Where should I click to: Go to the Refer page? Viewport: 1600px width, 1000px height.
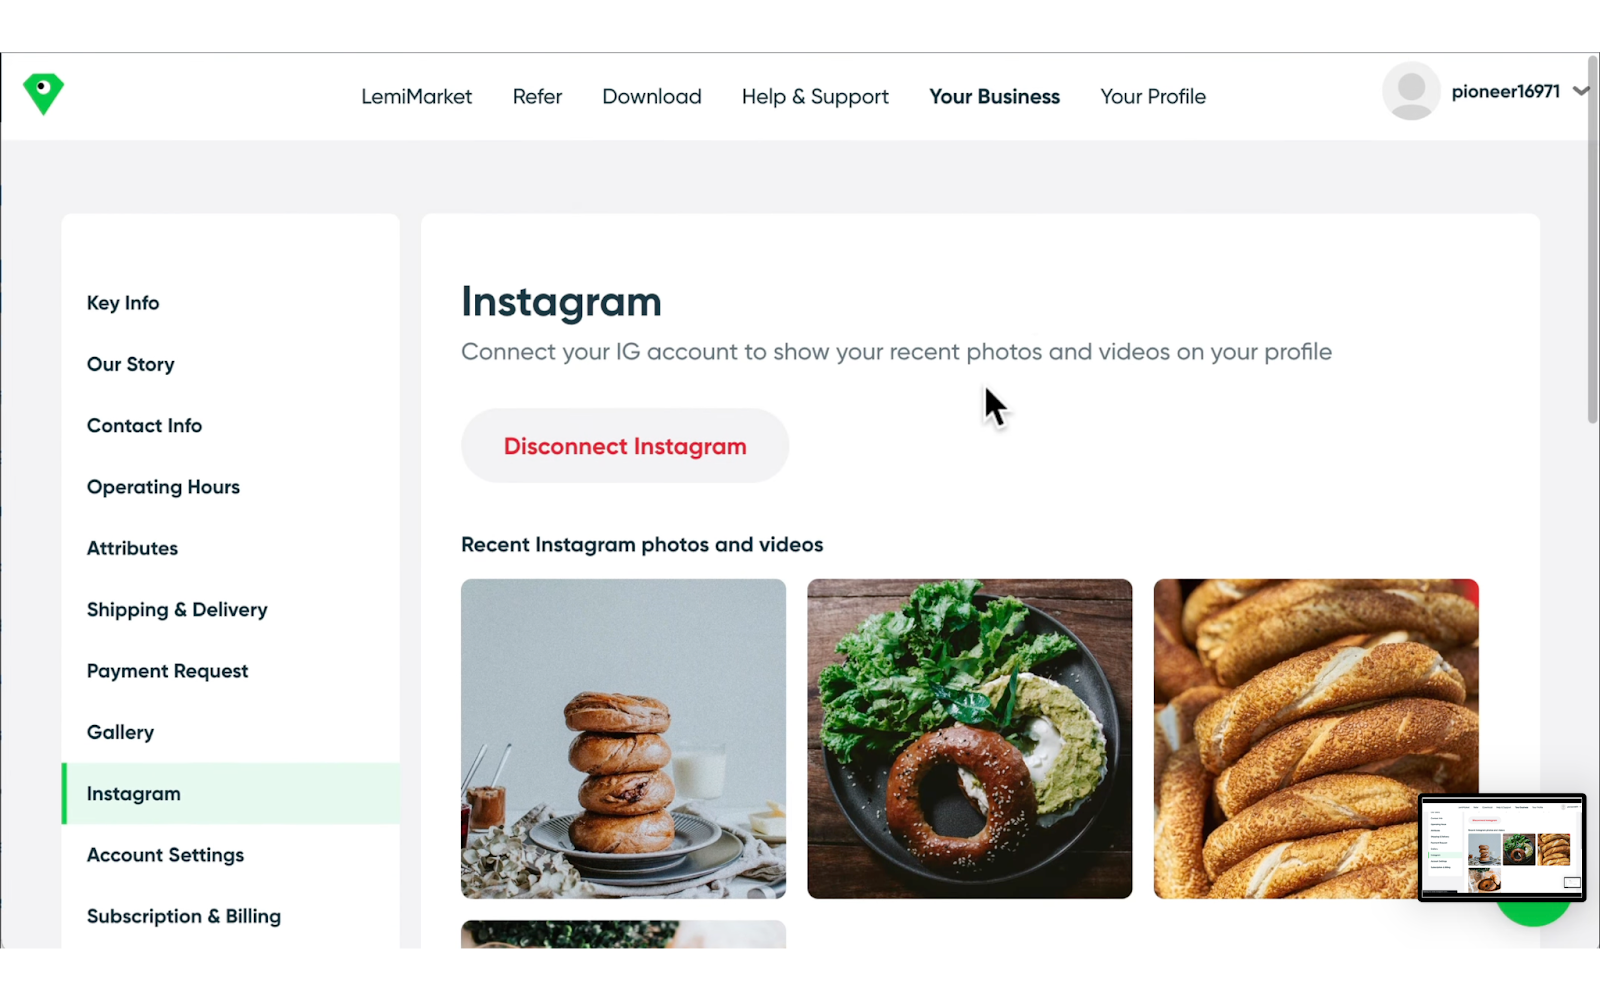(537, 97)
